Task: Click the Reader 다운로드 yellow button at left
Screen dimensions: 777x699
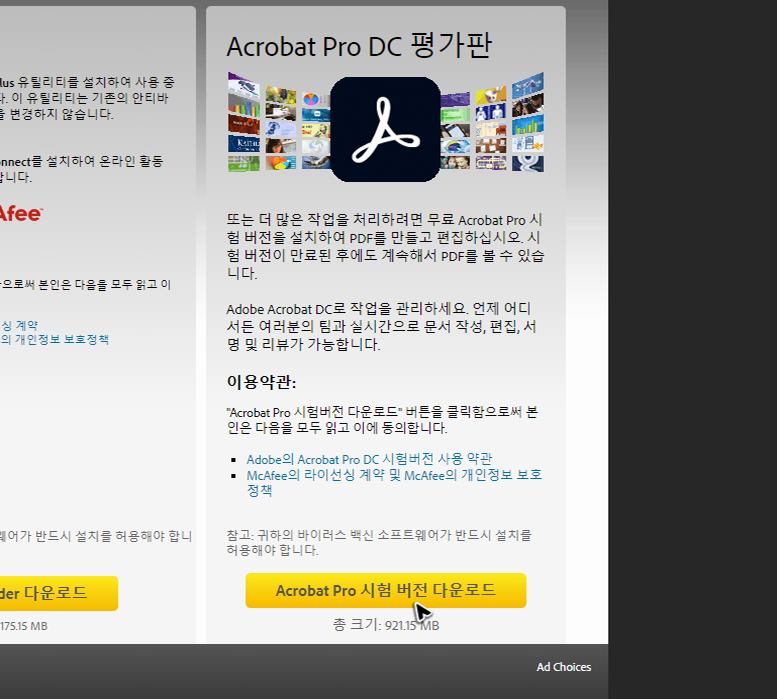Action: tap(59, 593)
